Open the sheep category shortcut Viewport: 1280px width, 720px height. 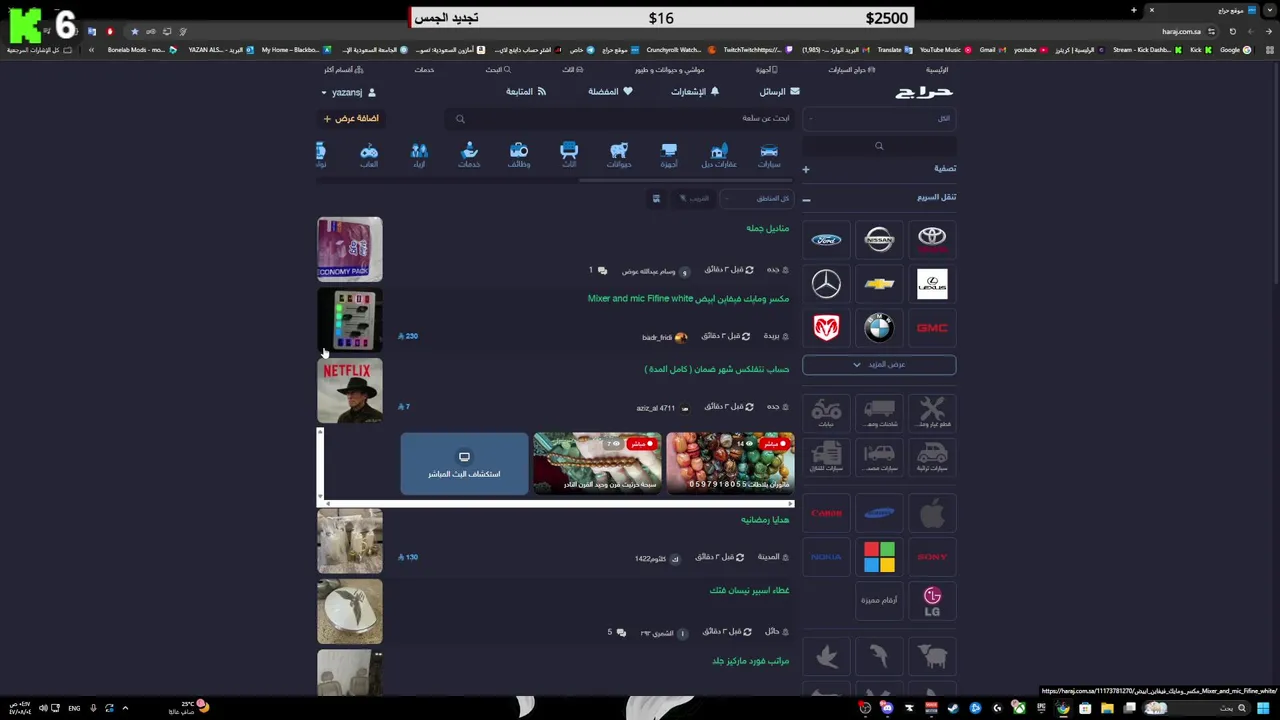tap(932, 656)
